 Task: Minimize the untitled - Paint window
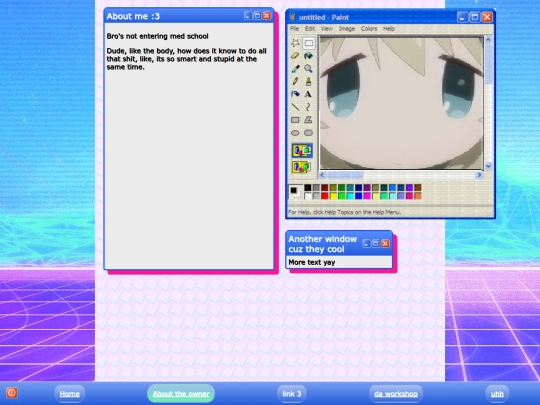click(x=462, y=17)
